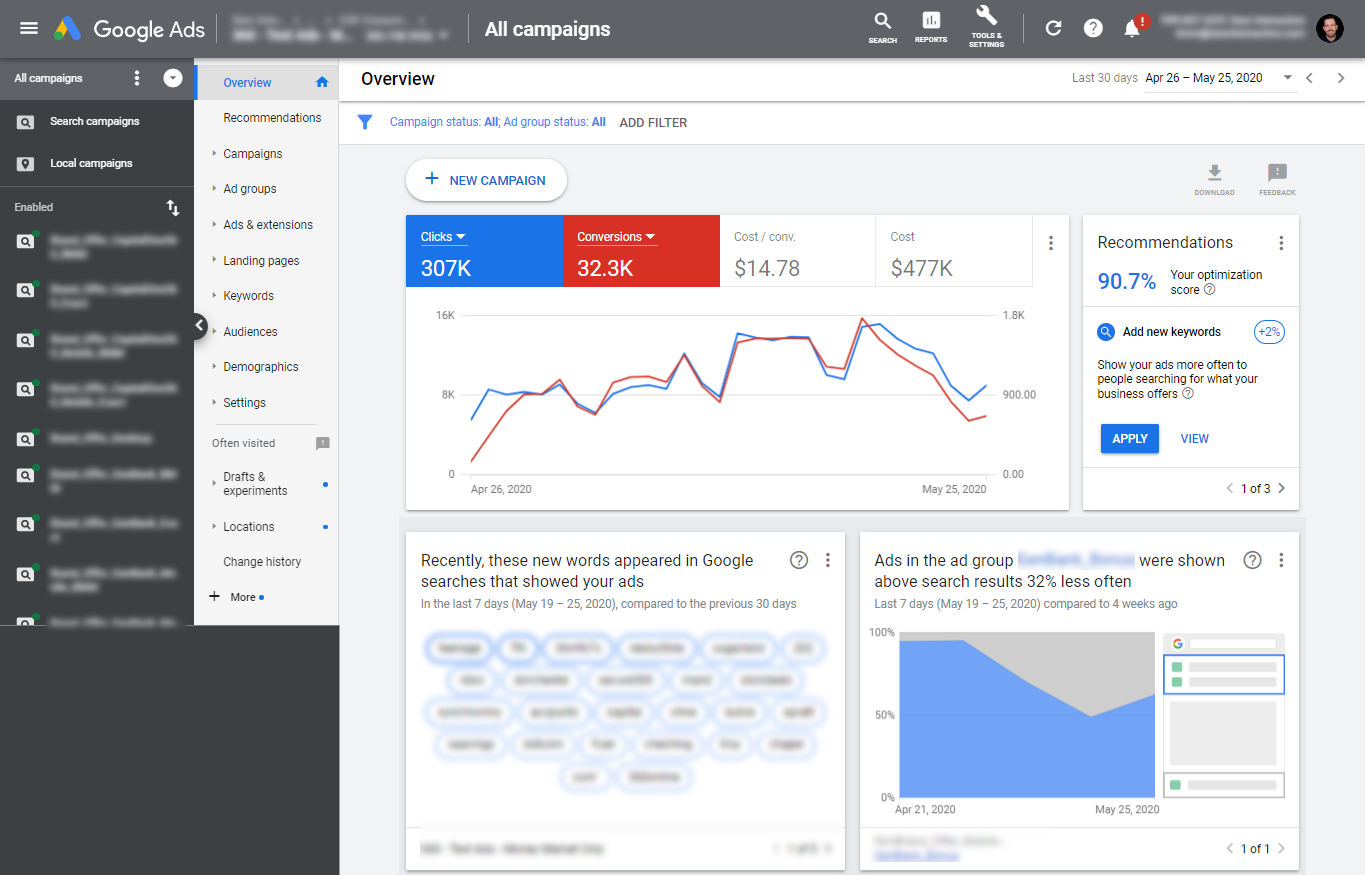Click the NEW CAMPAIGN button
1365x875 pixels.
pos(486,180)
